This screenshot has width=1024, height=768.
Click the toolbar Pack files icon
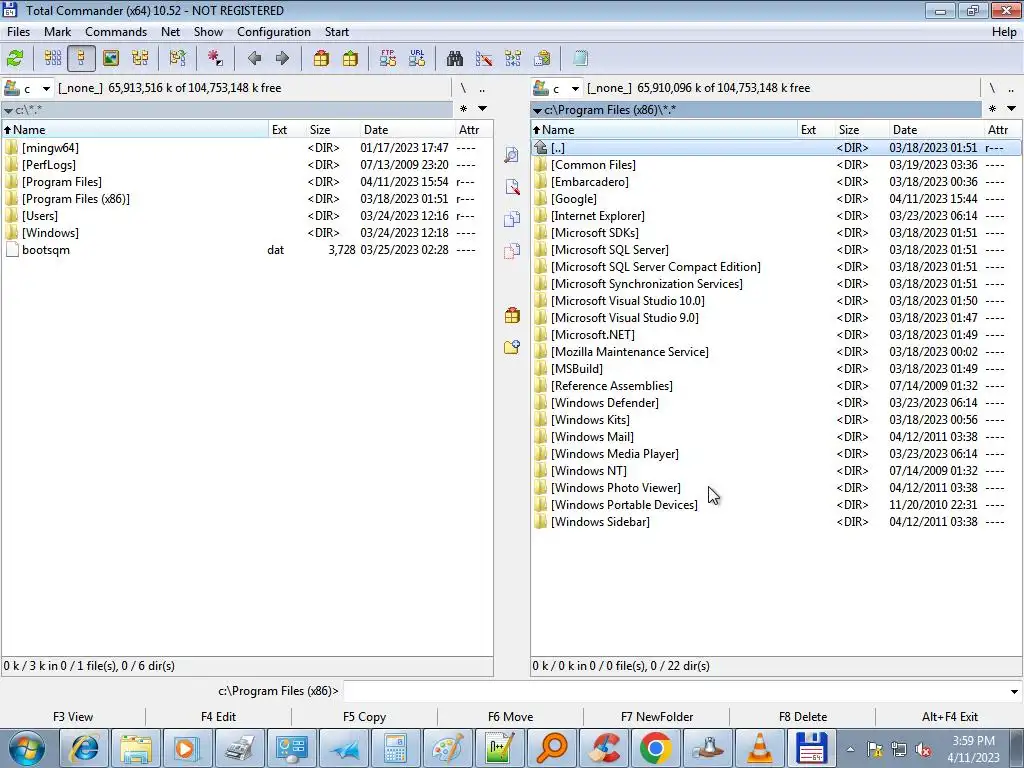[321, 59]
